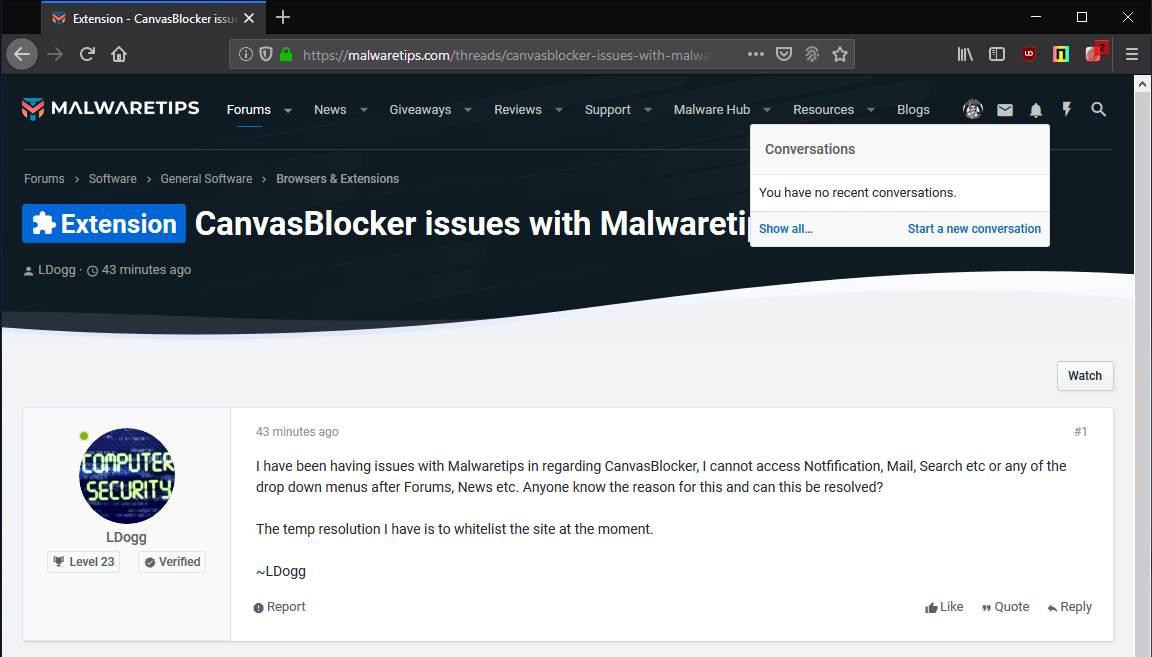Open tracking protection shield in address bar

pyautogui.click(x=266, y=54)
